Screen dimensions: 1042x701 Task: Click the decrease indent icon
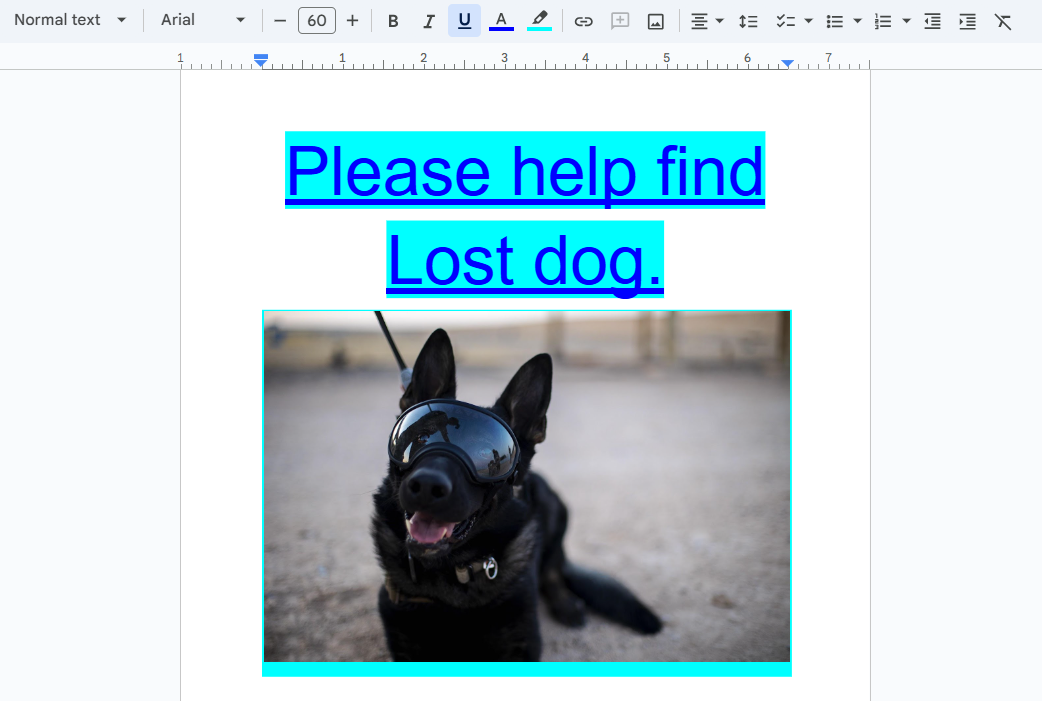(x=932, y=21)
